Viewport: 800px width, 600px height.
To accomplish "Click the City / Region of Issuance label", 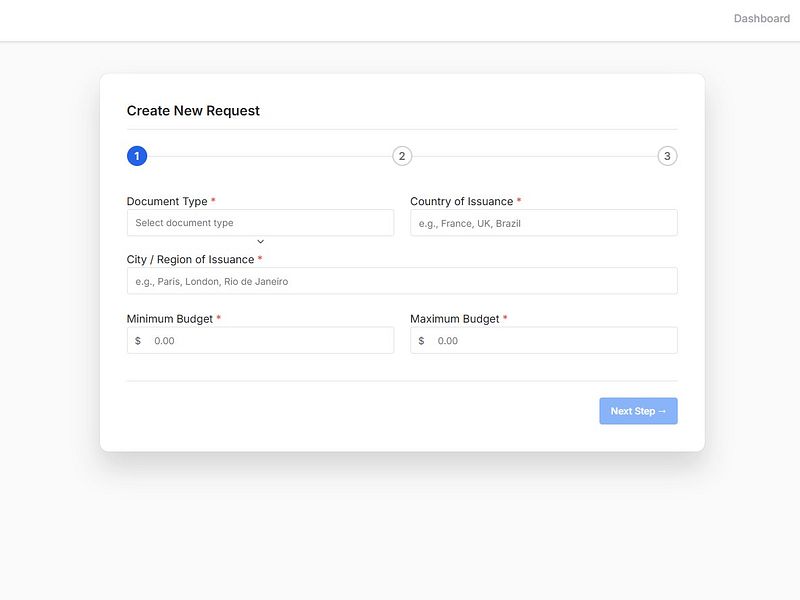I will point(190,260).
